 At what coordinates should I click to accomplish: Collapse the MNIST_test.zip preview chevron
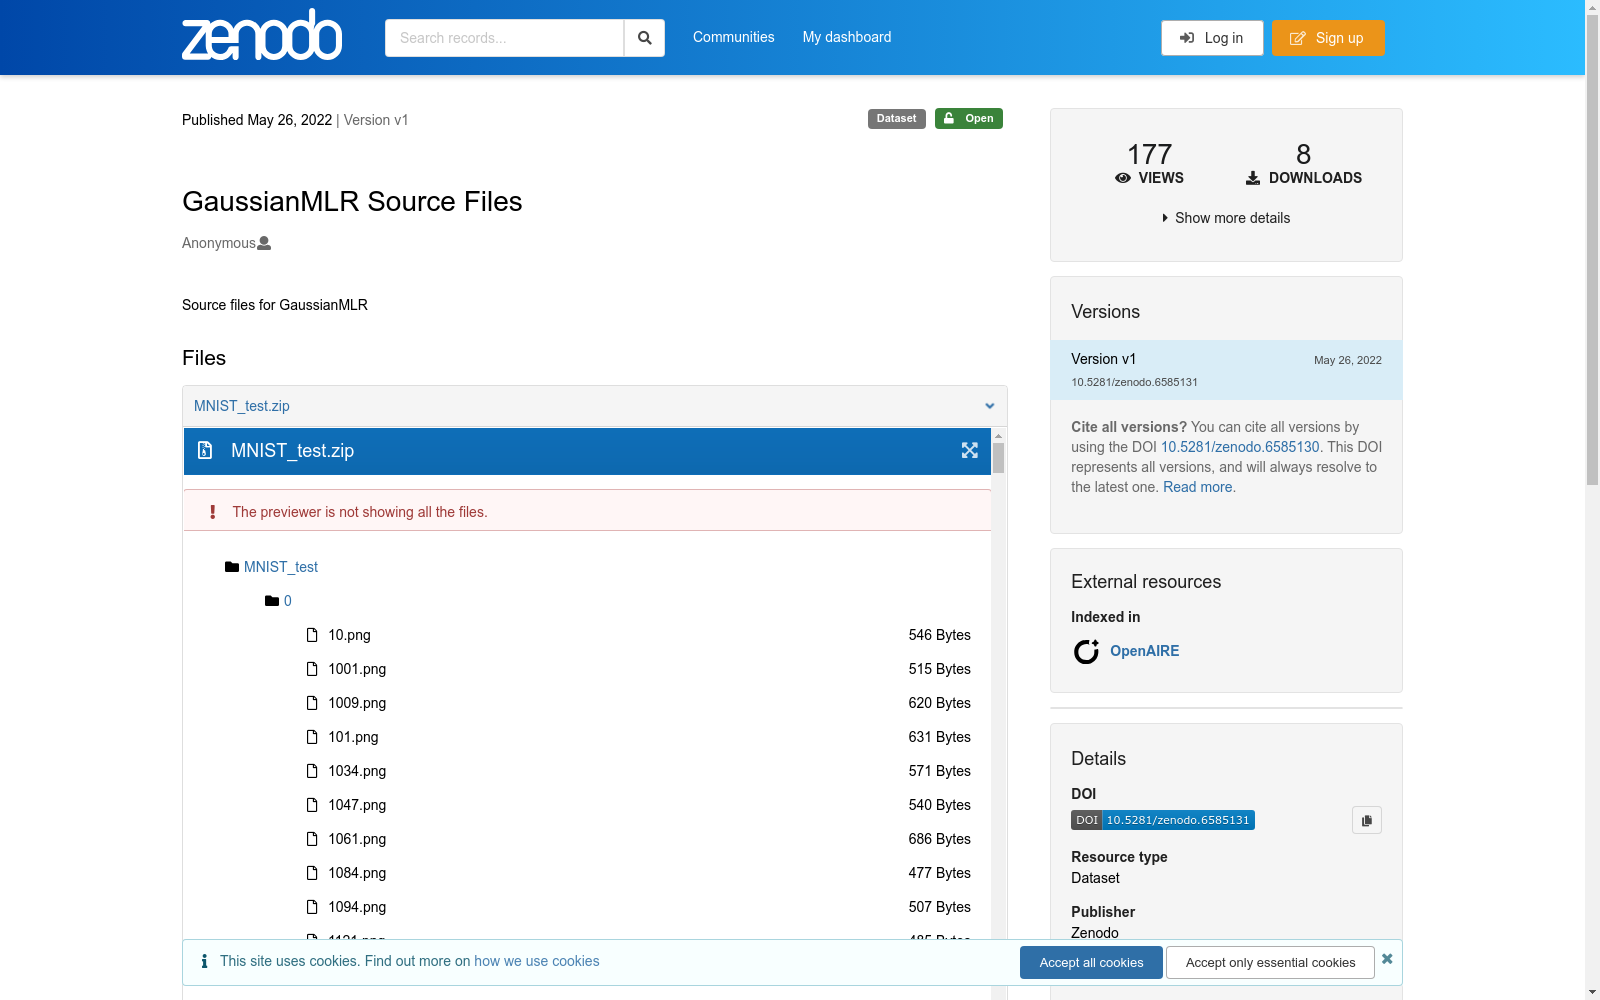tap(990, 406)
